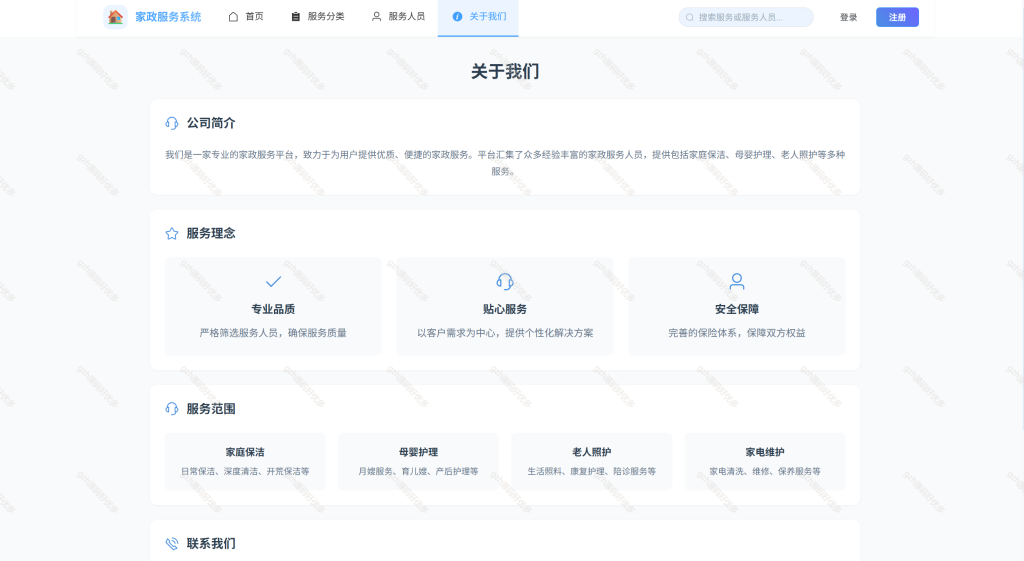The height and width of the screenshot is (561, 1024).
Task: Click the 公司简介 section heading
Action: 211,123
